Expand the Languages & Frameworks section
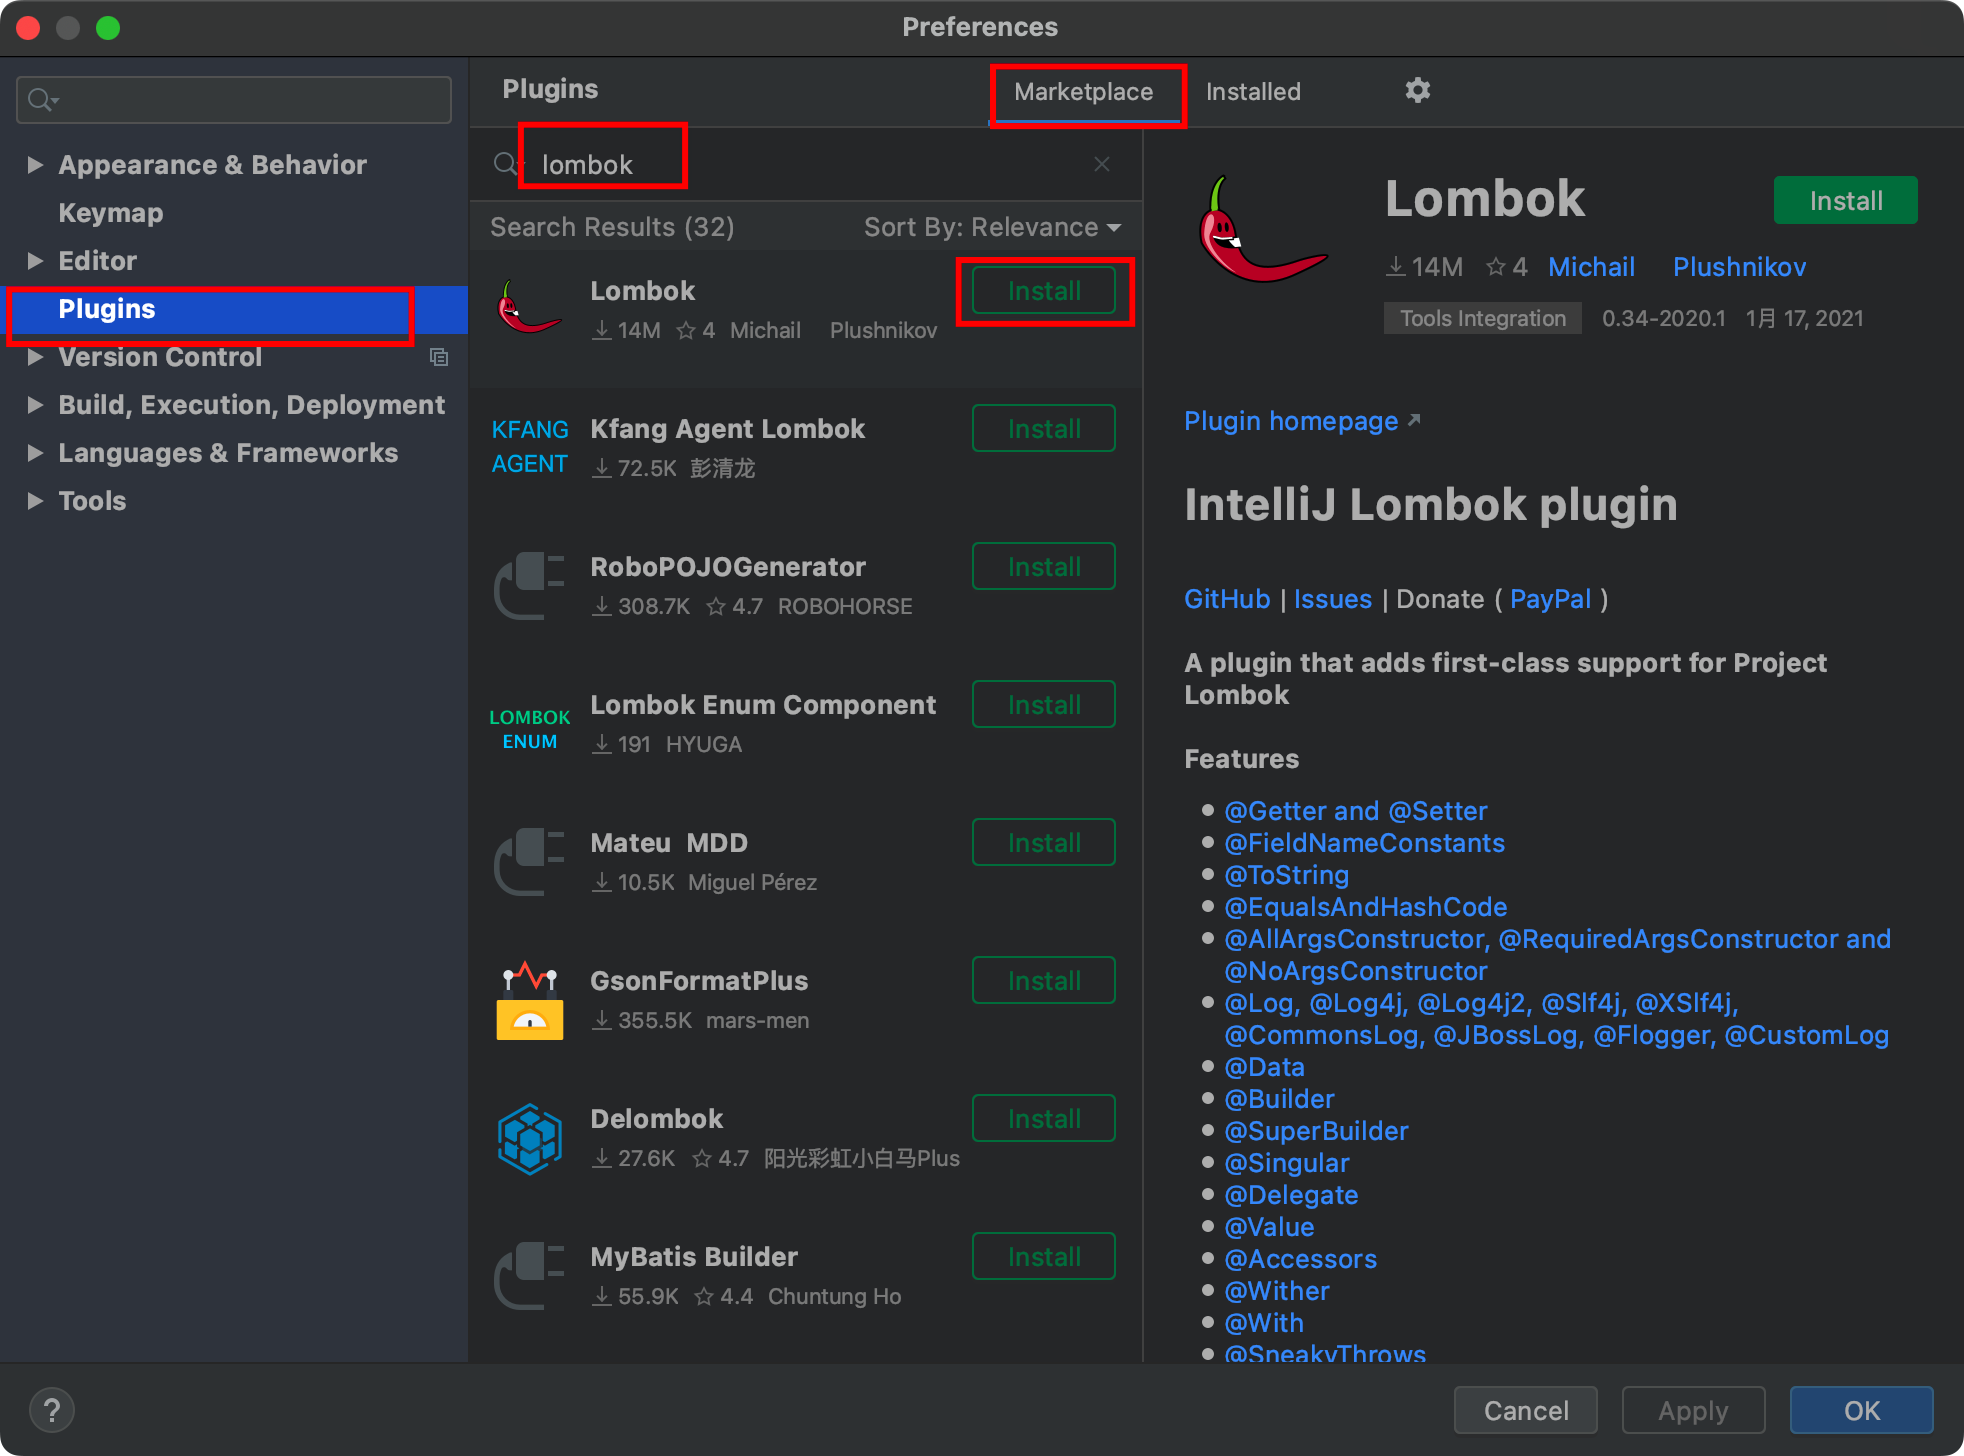Image resolution: width=1964 pixels, height=1456 pixels. pyautogui.click(x=35, y=453)
